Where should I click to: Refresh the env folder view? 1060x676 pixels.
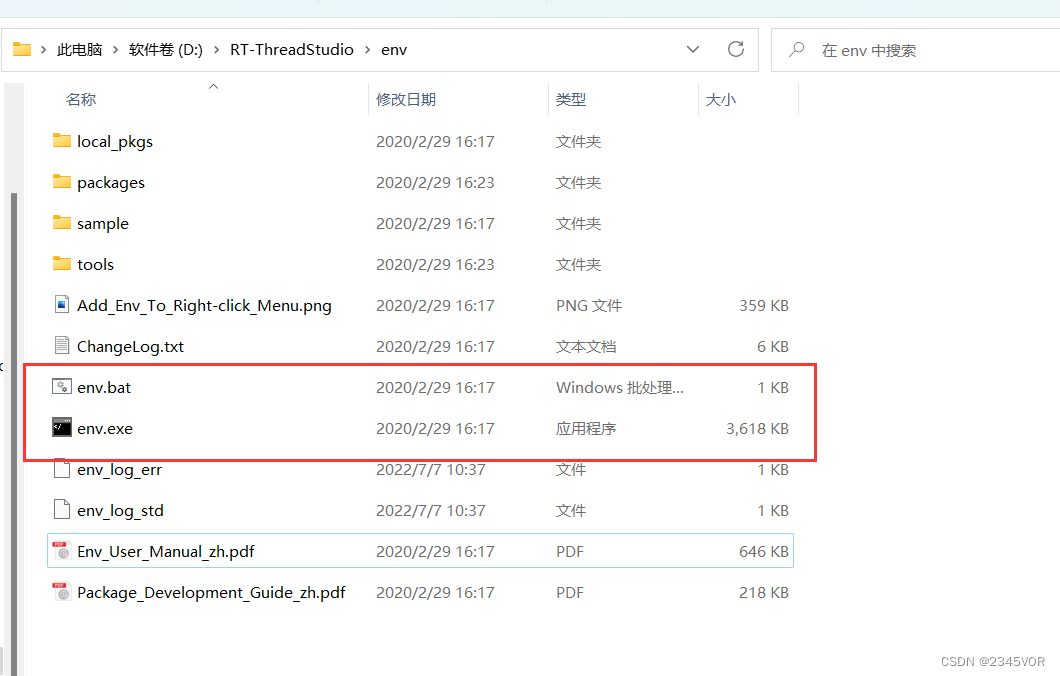tap(736, 49)
